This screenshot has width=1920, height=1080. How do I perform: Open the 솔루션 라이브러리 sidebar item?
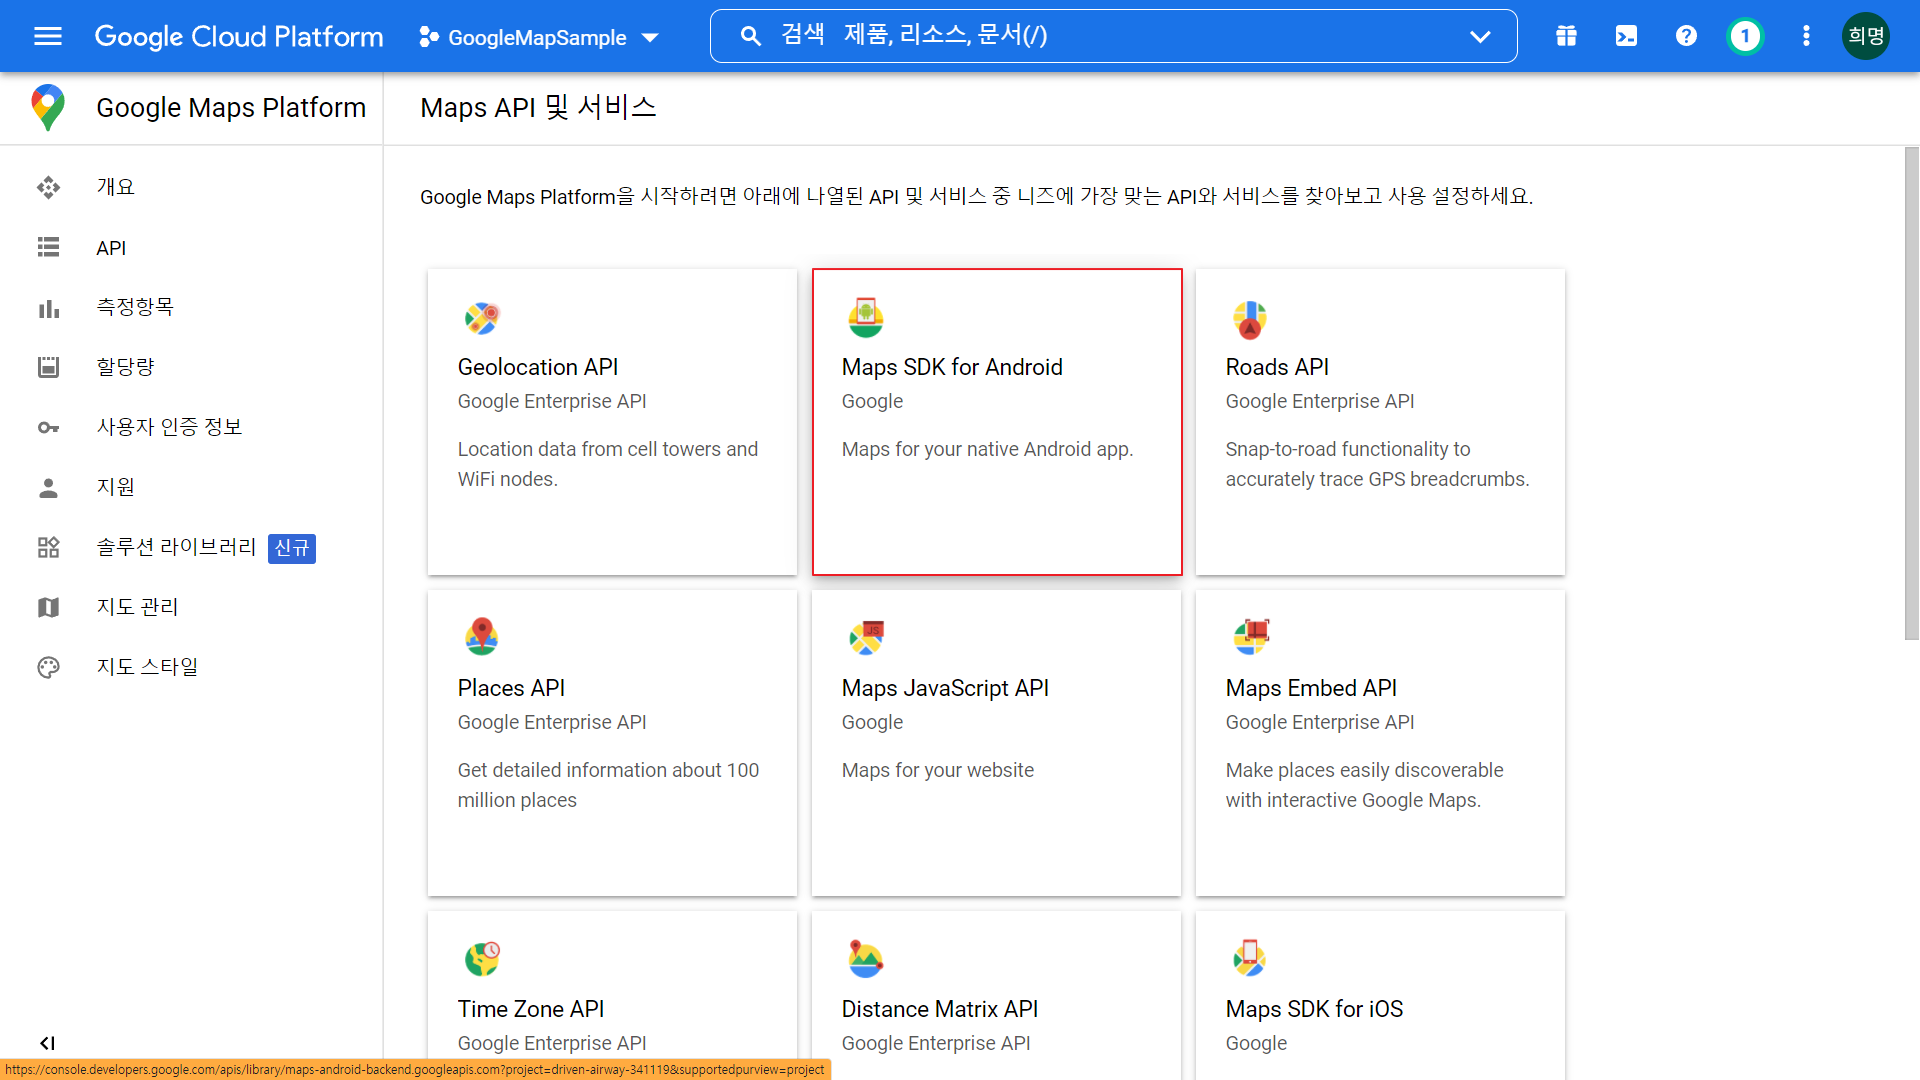(x=176, y=547)
